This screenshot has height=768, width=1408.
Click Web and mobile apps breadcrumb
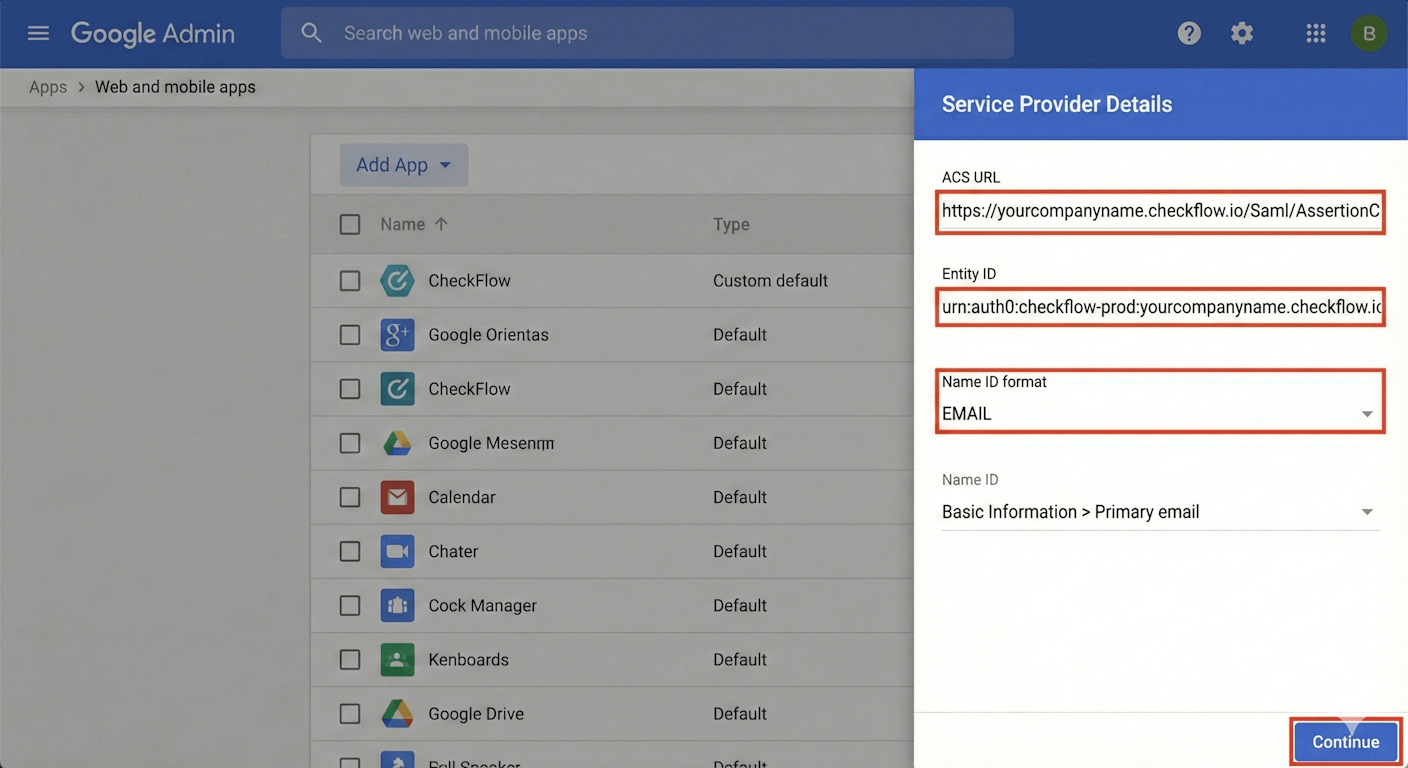[175, 87]
